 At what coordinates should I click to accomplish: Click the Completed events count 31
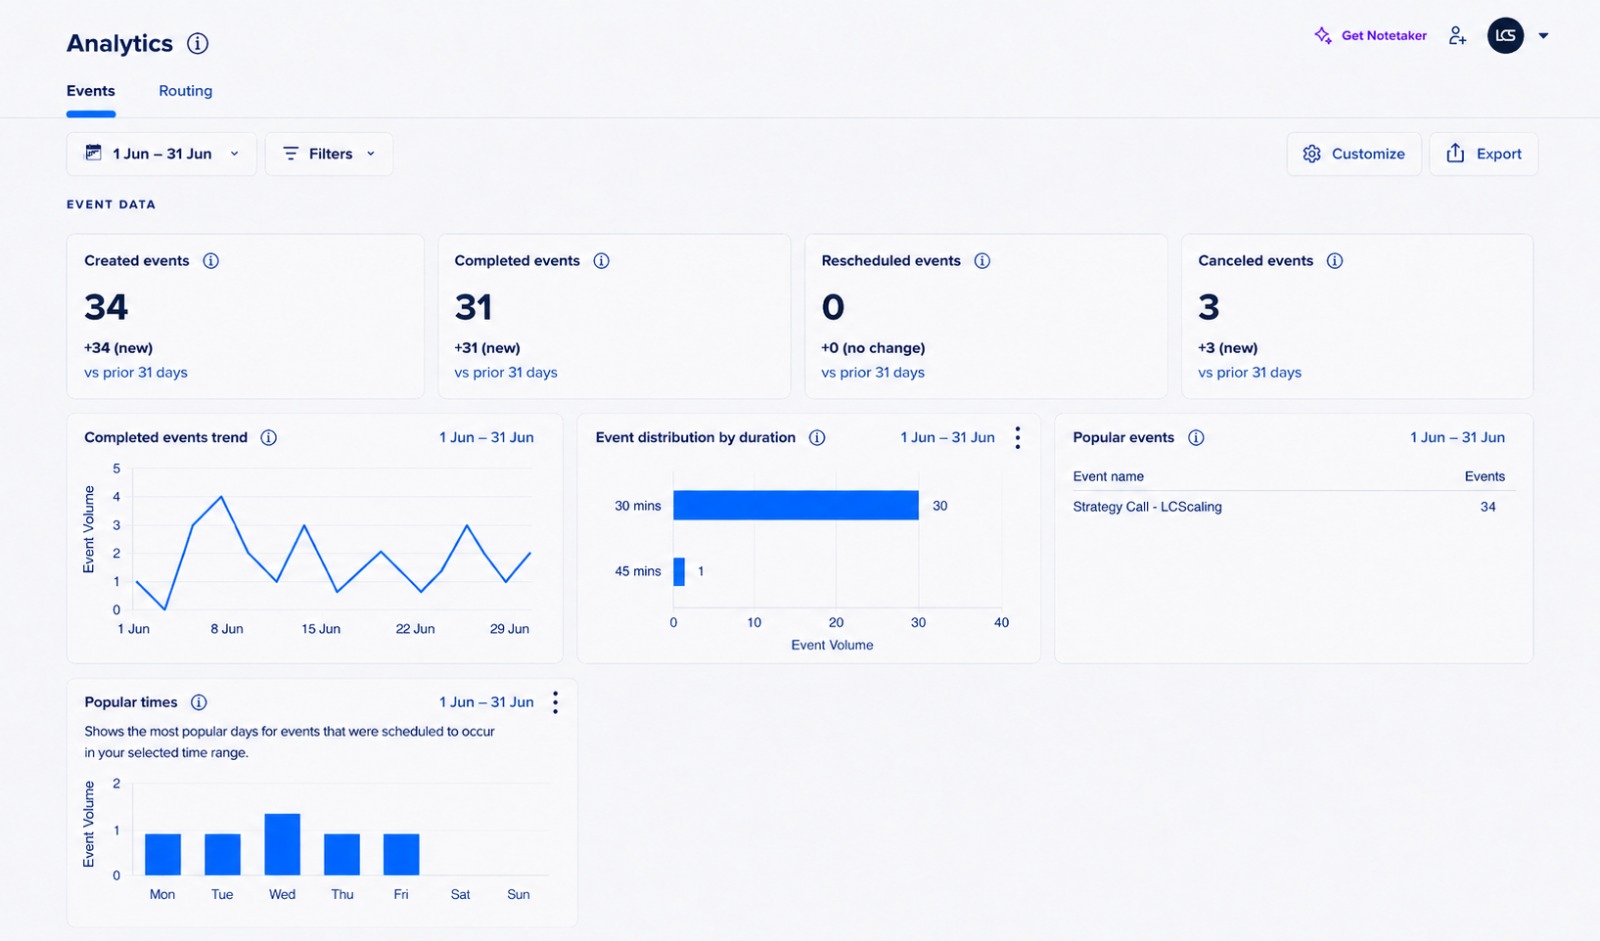click(473, 307)
